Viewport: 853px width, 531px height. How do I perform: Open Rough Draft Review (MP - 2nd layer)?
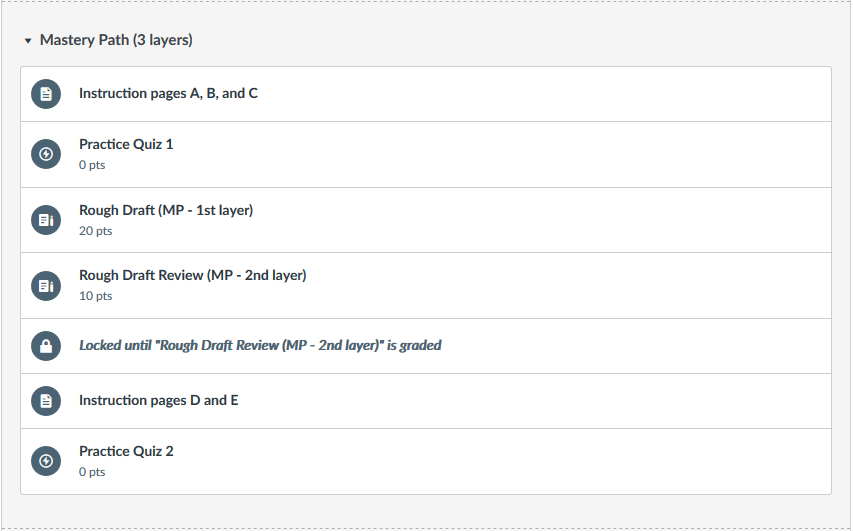[x=192, y=275]
